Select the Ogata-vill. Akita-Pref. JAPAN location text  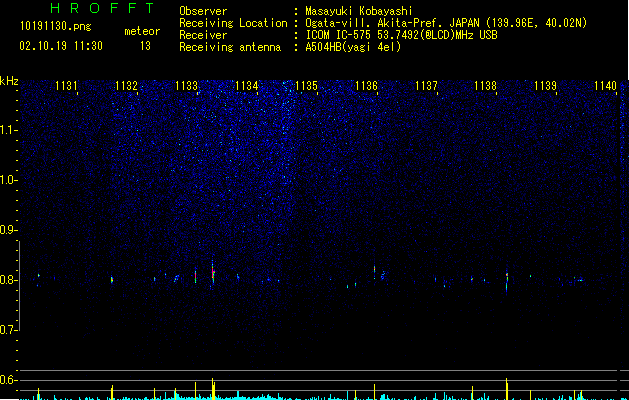(446, 23)
